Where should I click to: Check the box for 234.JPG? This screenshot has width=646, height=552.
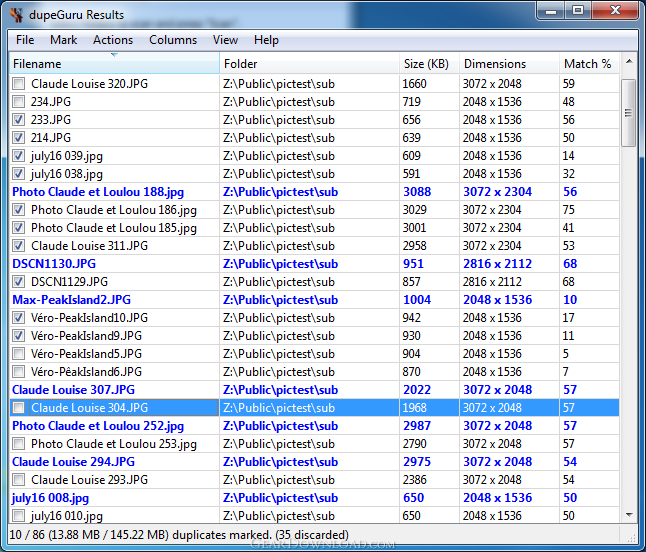pos(18,101)
